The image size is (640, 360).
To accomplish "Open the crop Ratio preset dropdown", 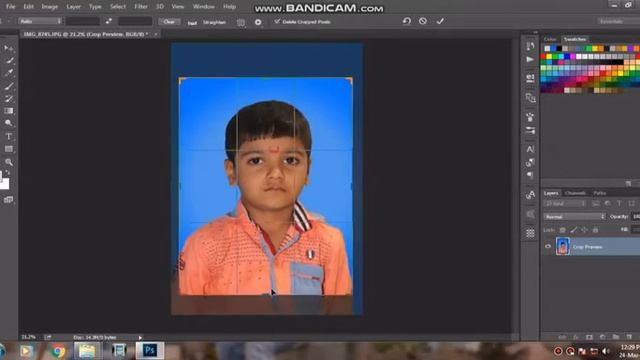I will pyautogui.click(x=40, y=21).
